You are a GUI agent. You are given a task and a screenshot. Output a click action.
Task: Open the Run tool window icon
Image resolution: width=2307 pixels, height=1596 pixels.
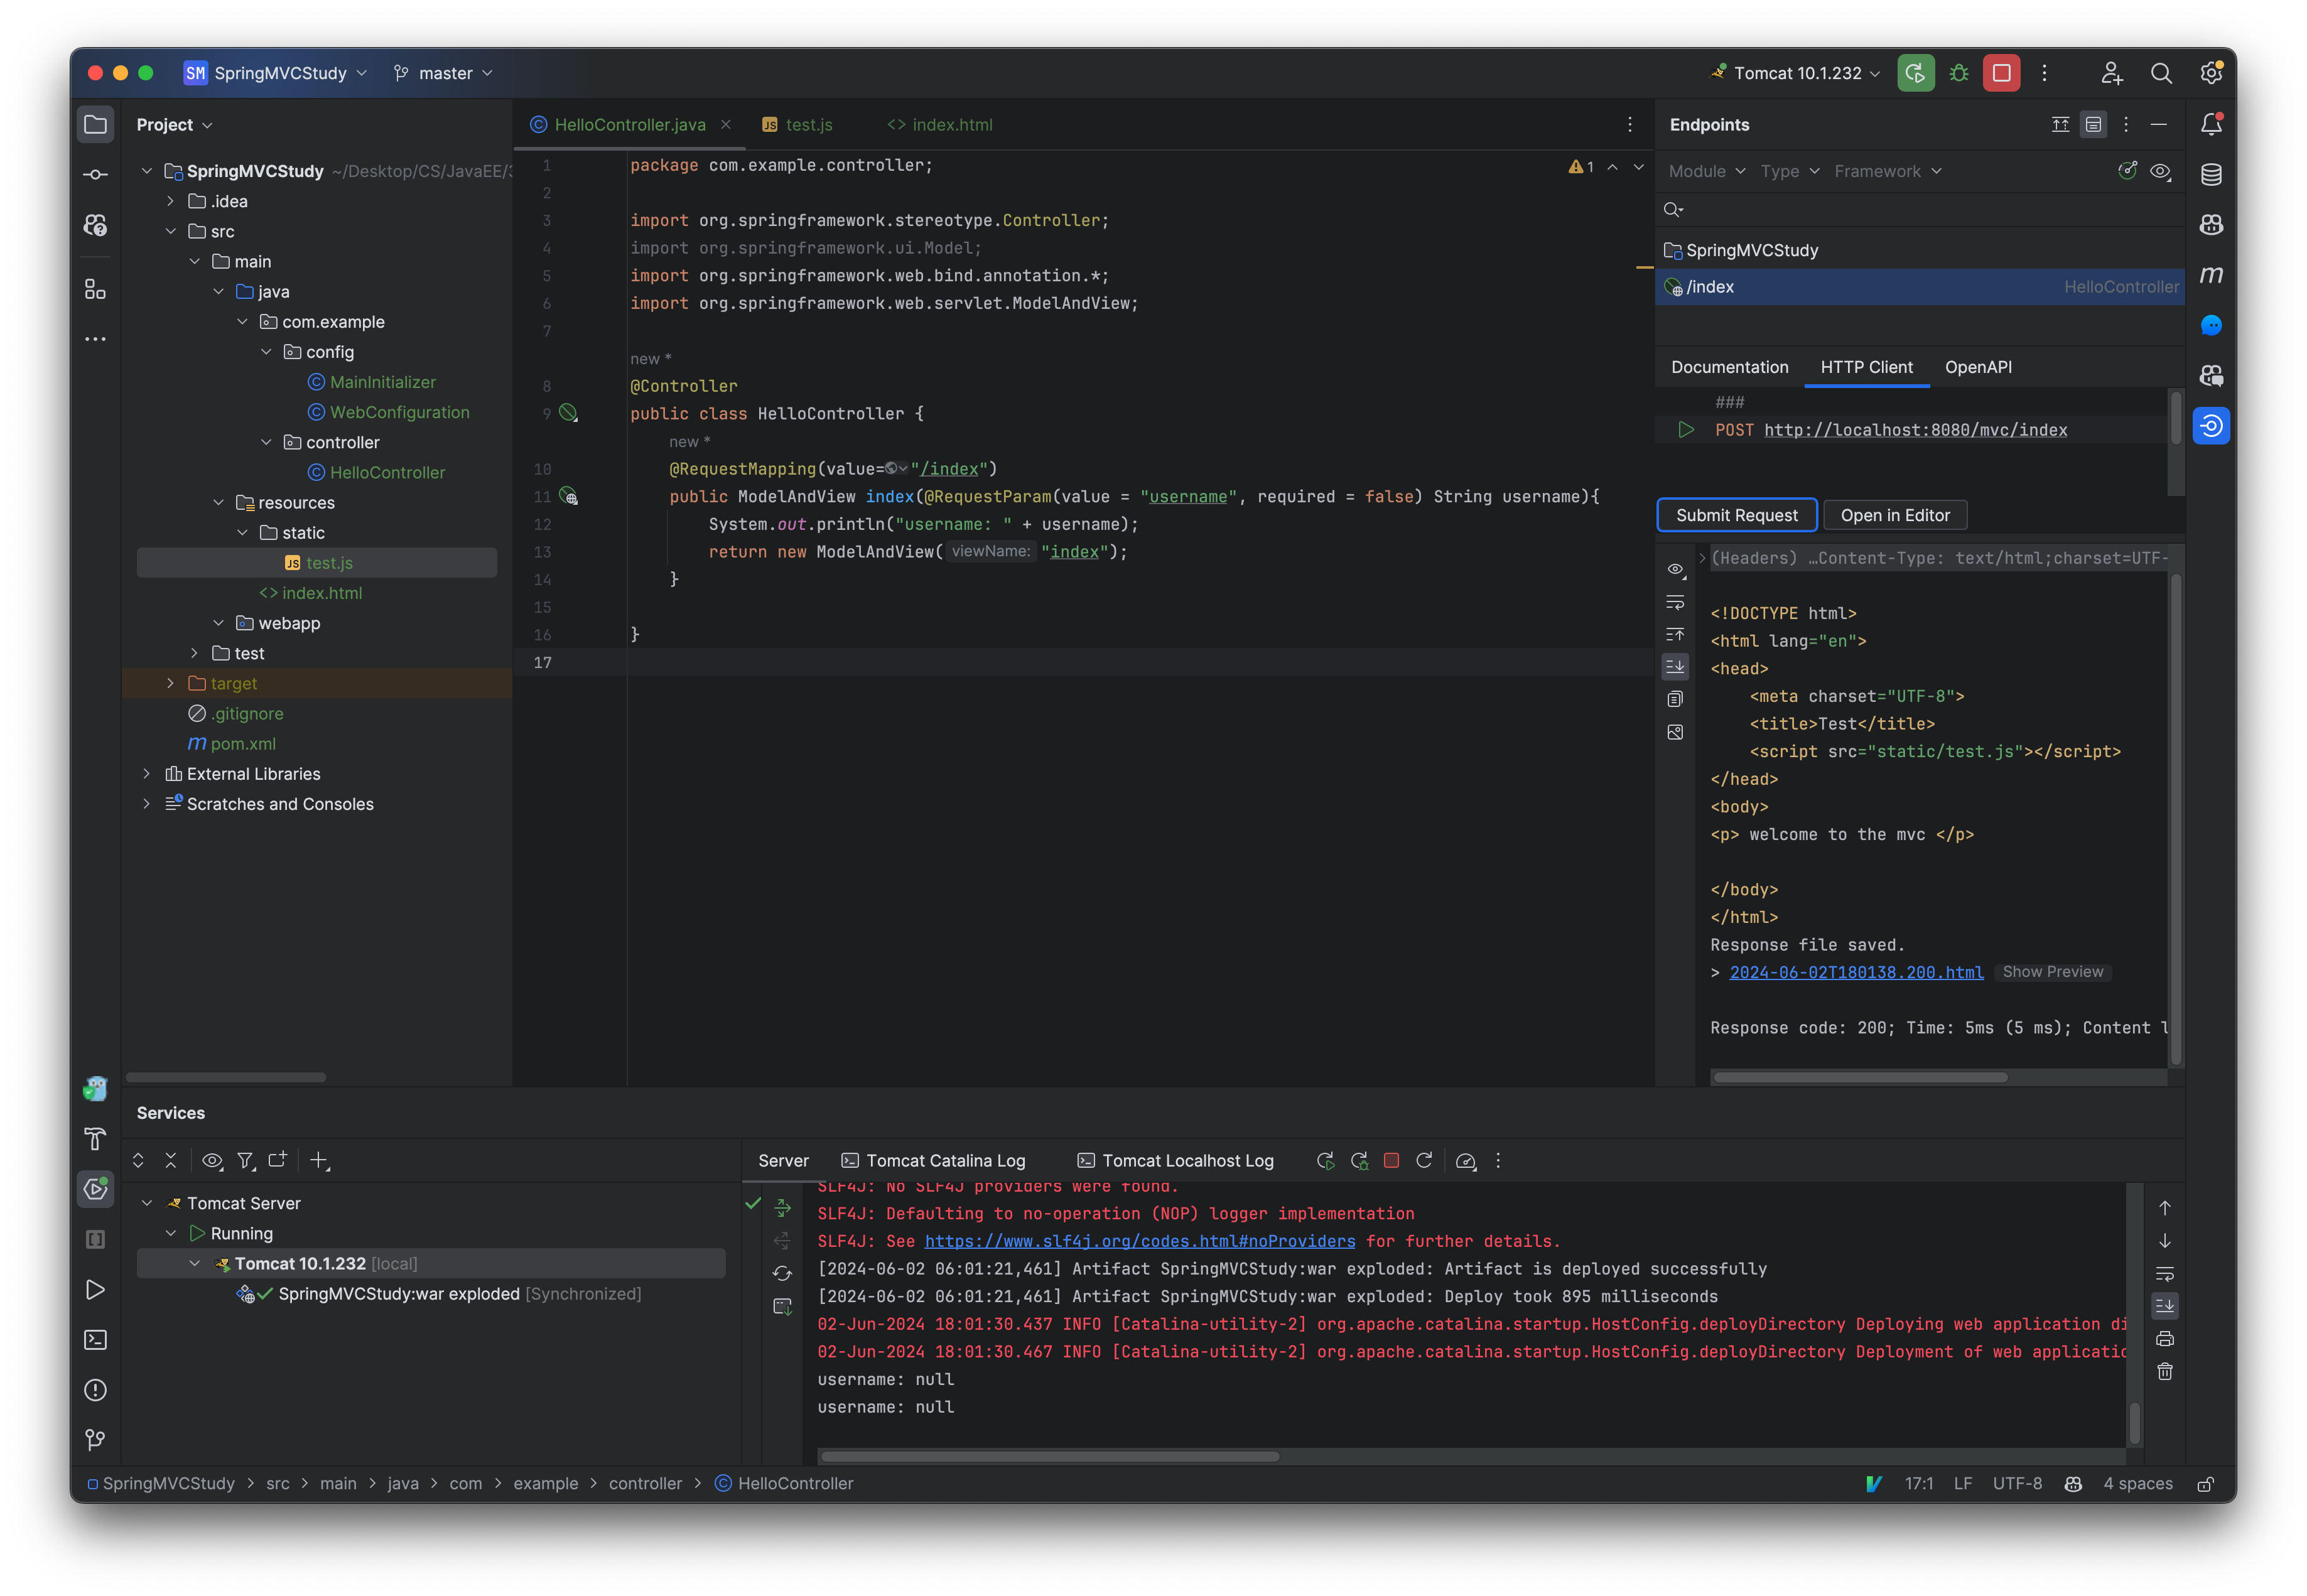click(x=95, y=1289)
